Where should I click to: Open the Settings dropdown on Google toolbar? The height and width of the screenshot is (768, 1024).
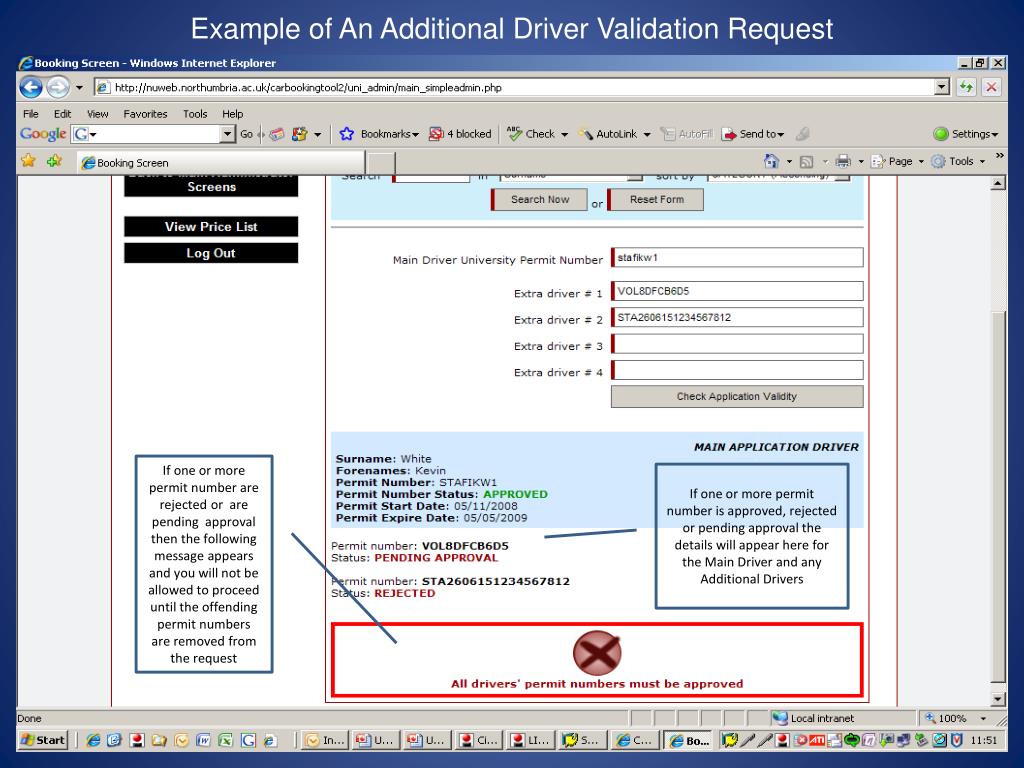coord(995,135)
